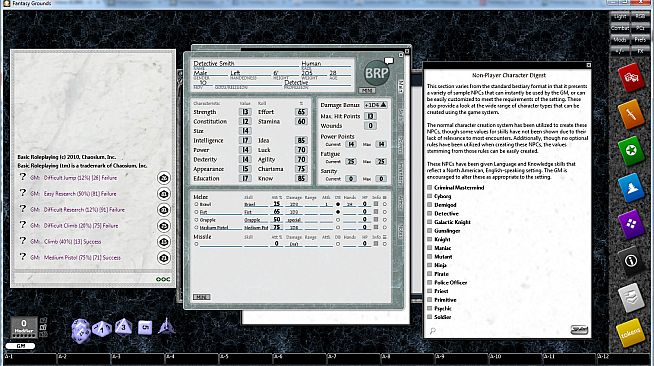Image resolution: width=654 pixels, height=366 pixels.
Task: Expand the Damage Bonus +1D6 arrow
Action: coord(383,105)
